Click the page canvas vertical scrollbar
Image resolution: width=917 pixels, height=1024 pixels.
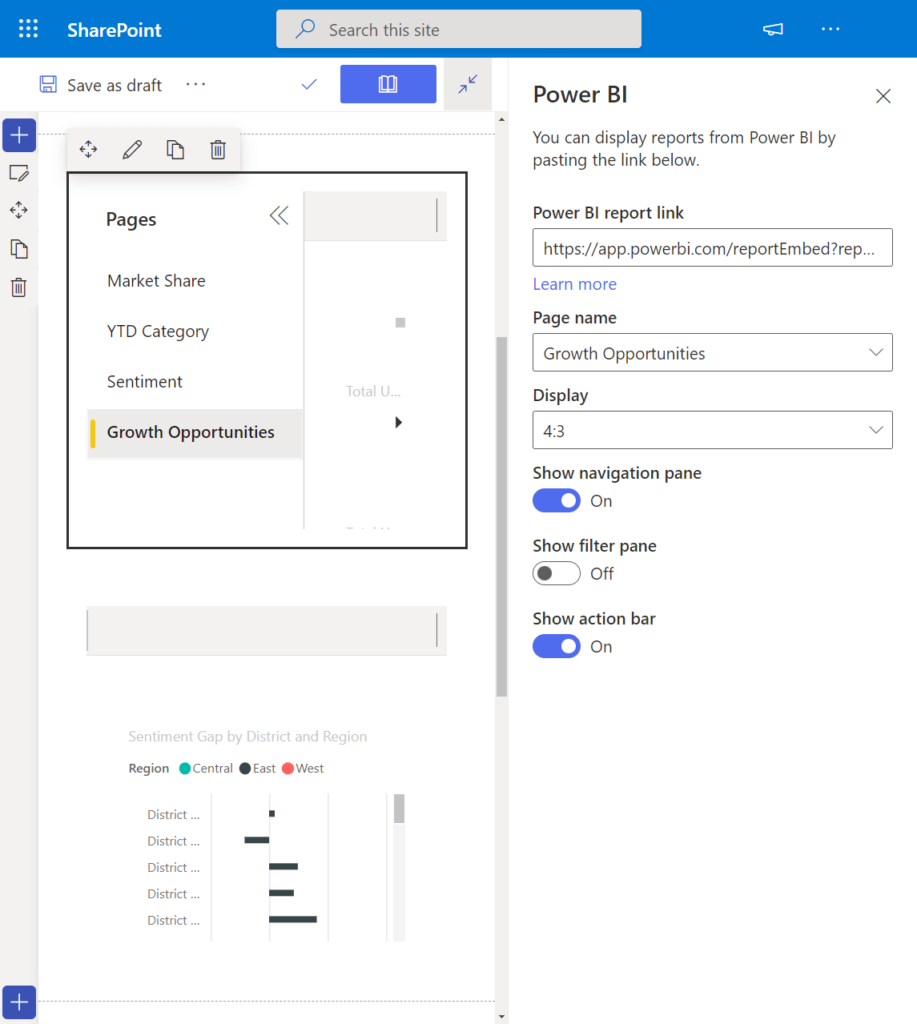click(x=502, y=517)
